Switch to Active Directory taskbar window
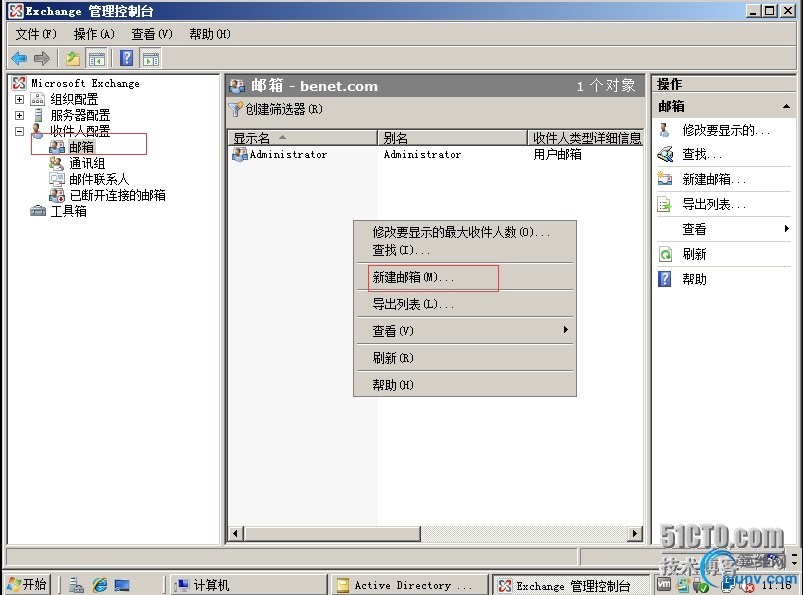 [410, 585]
